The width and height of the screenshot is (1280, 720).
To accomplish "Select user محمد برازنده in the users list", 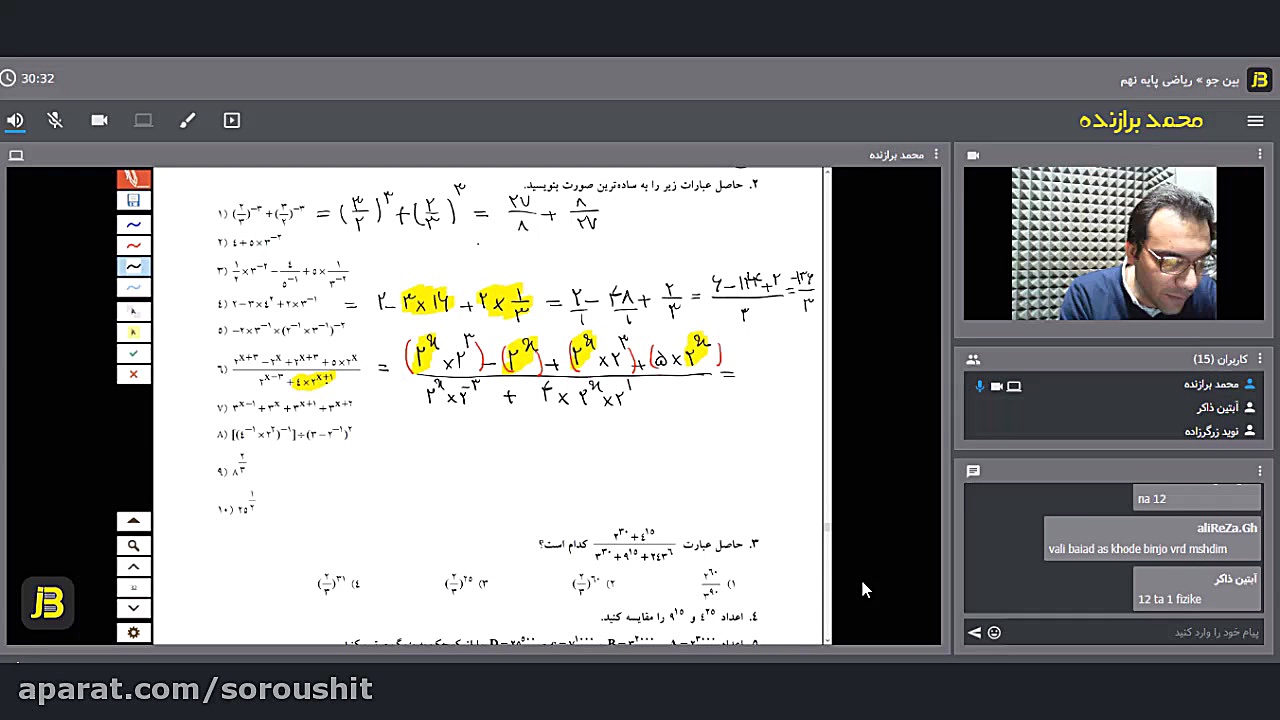I will [x=1114, y=385].
